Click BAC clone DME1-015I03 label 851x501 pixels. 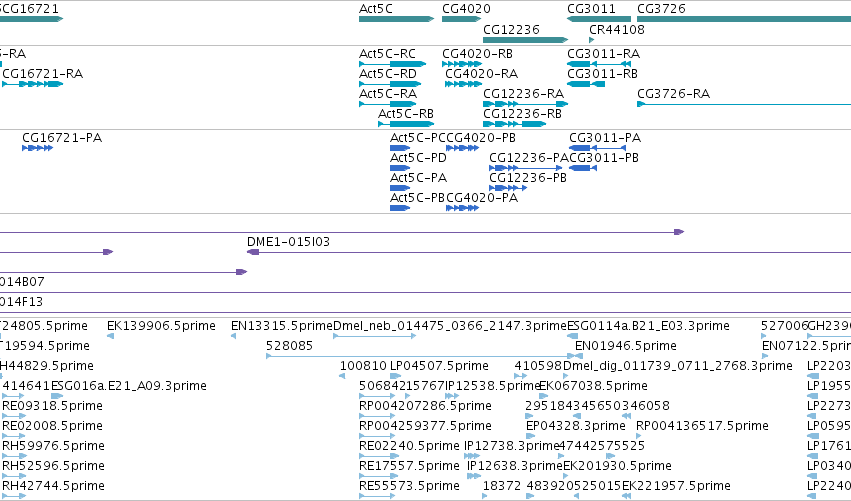[288, 242]
